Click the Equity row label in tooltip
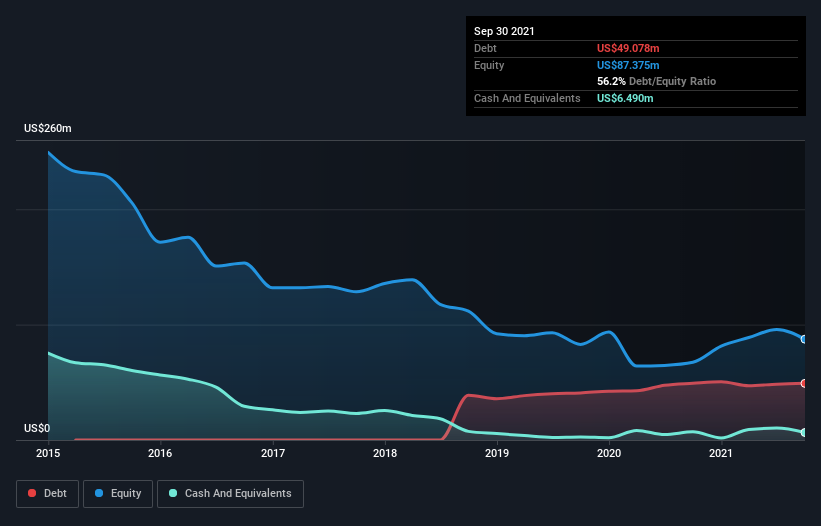821x526 pixels. (x=489, y=65)
